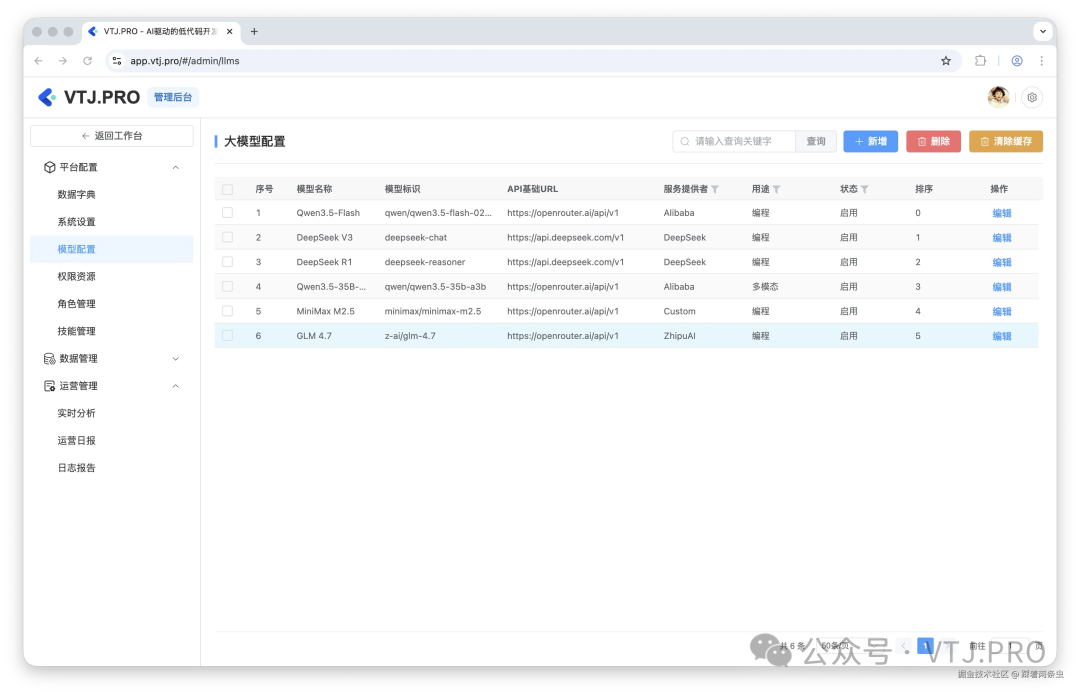Collapse the 运营管理 menu group
Screen dimensions: 1080x695
[x=176, y=386]
